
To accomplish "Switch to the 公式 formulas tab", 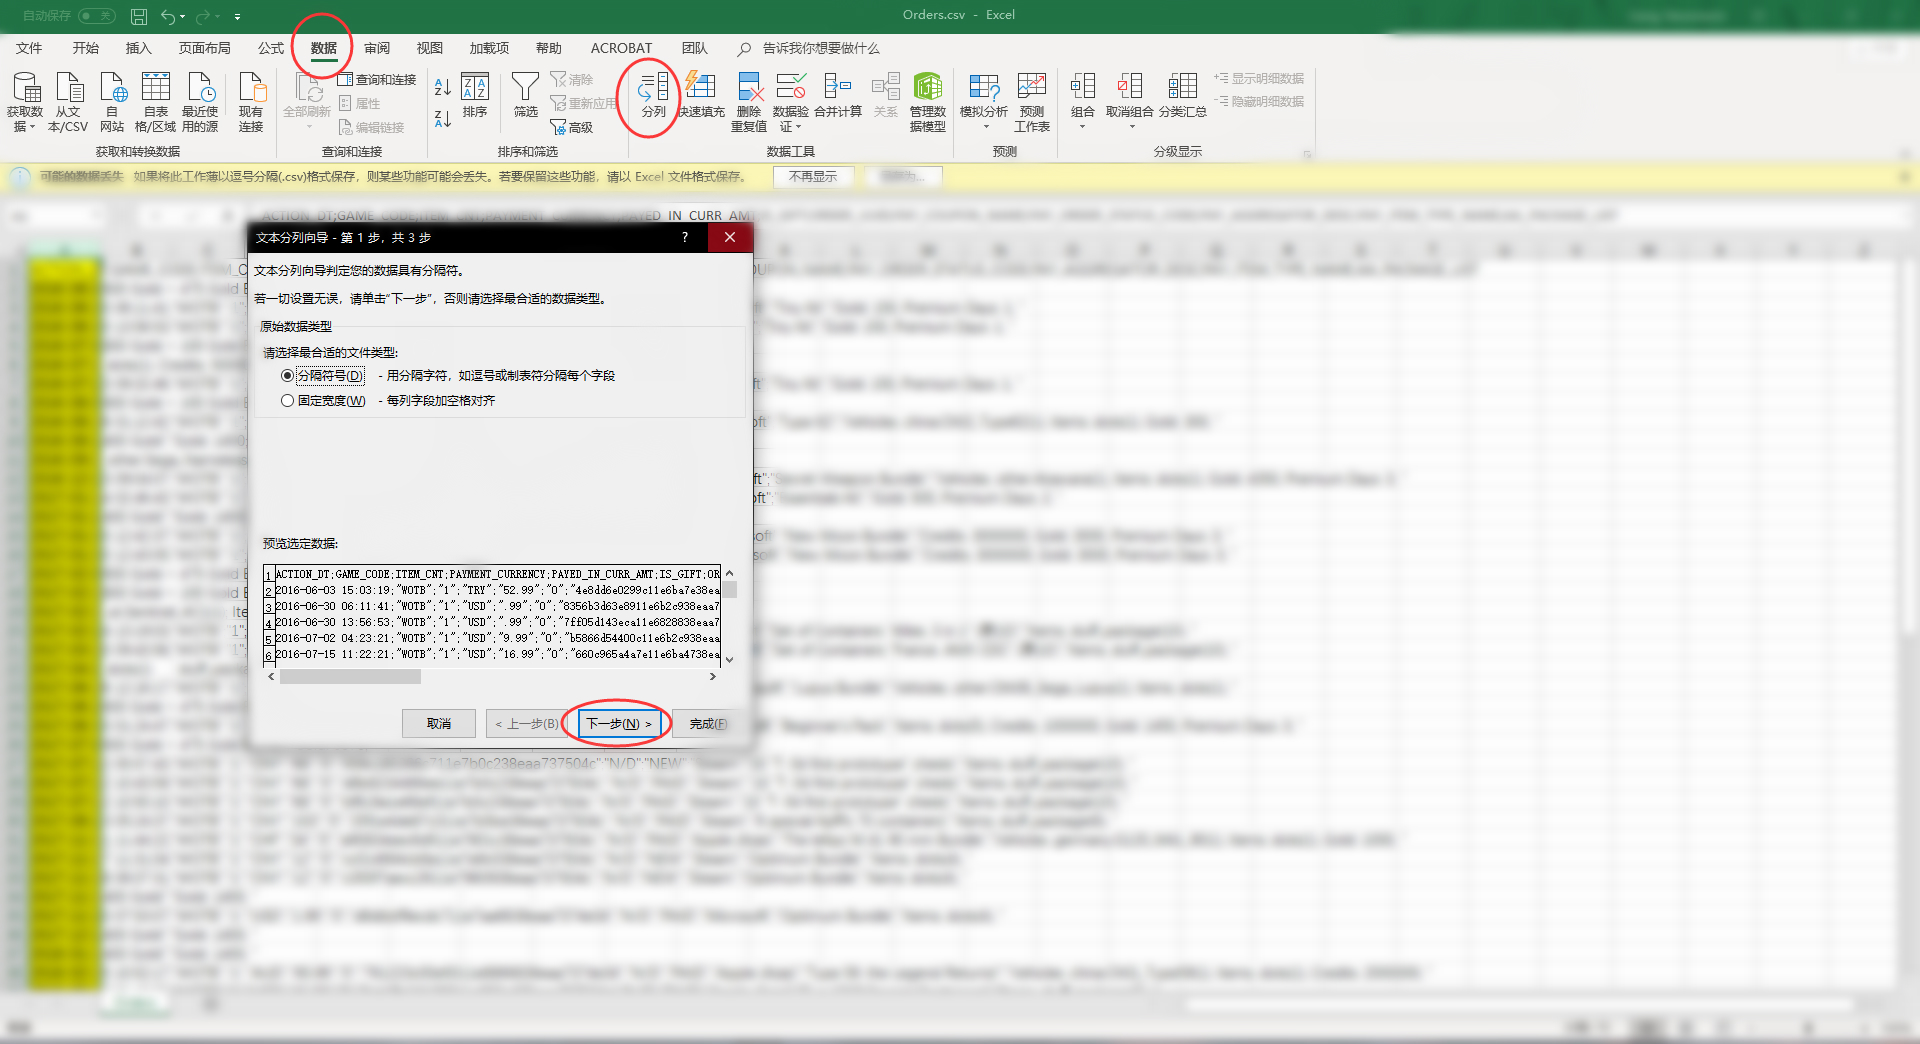I will 271,48.
